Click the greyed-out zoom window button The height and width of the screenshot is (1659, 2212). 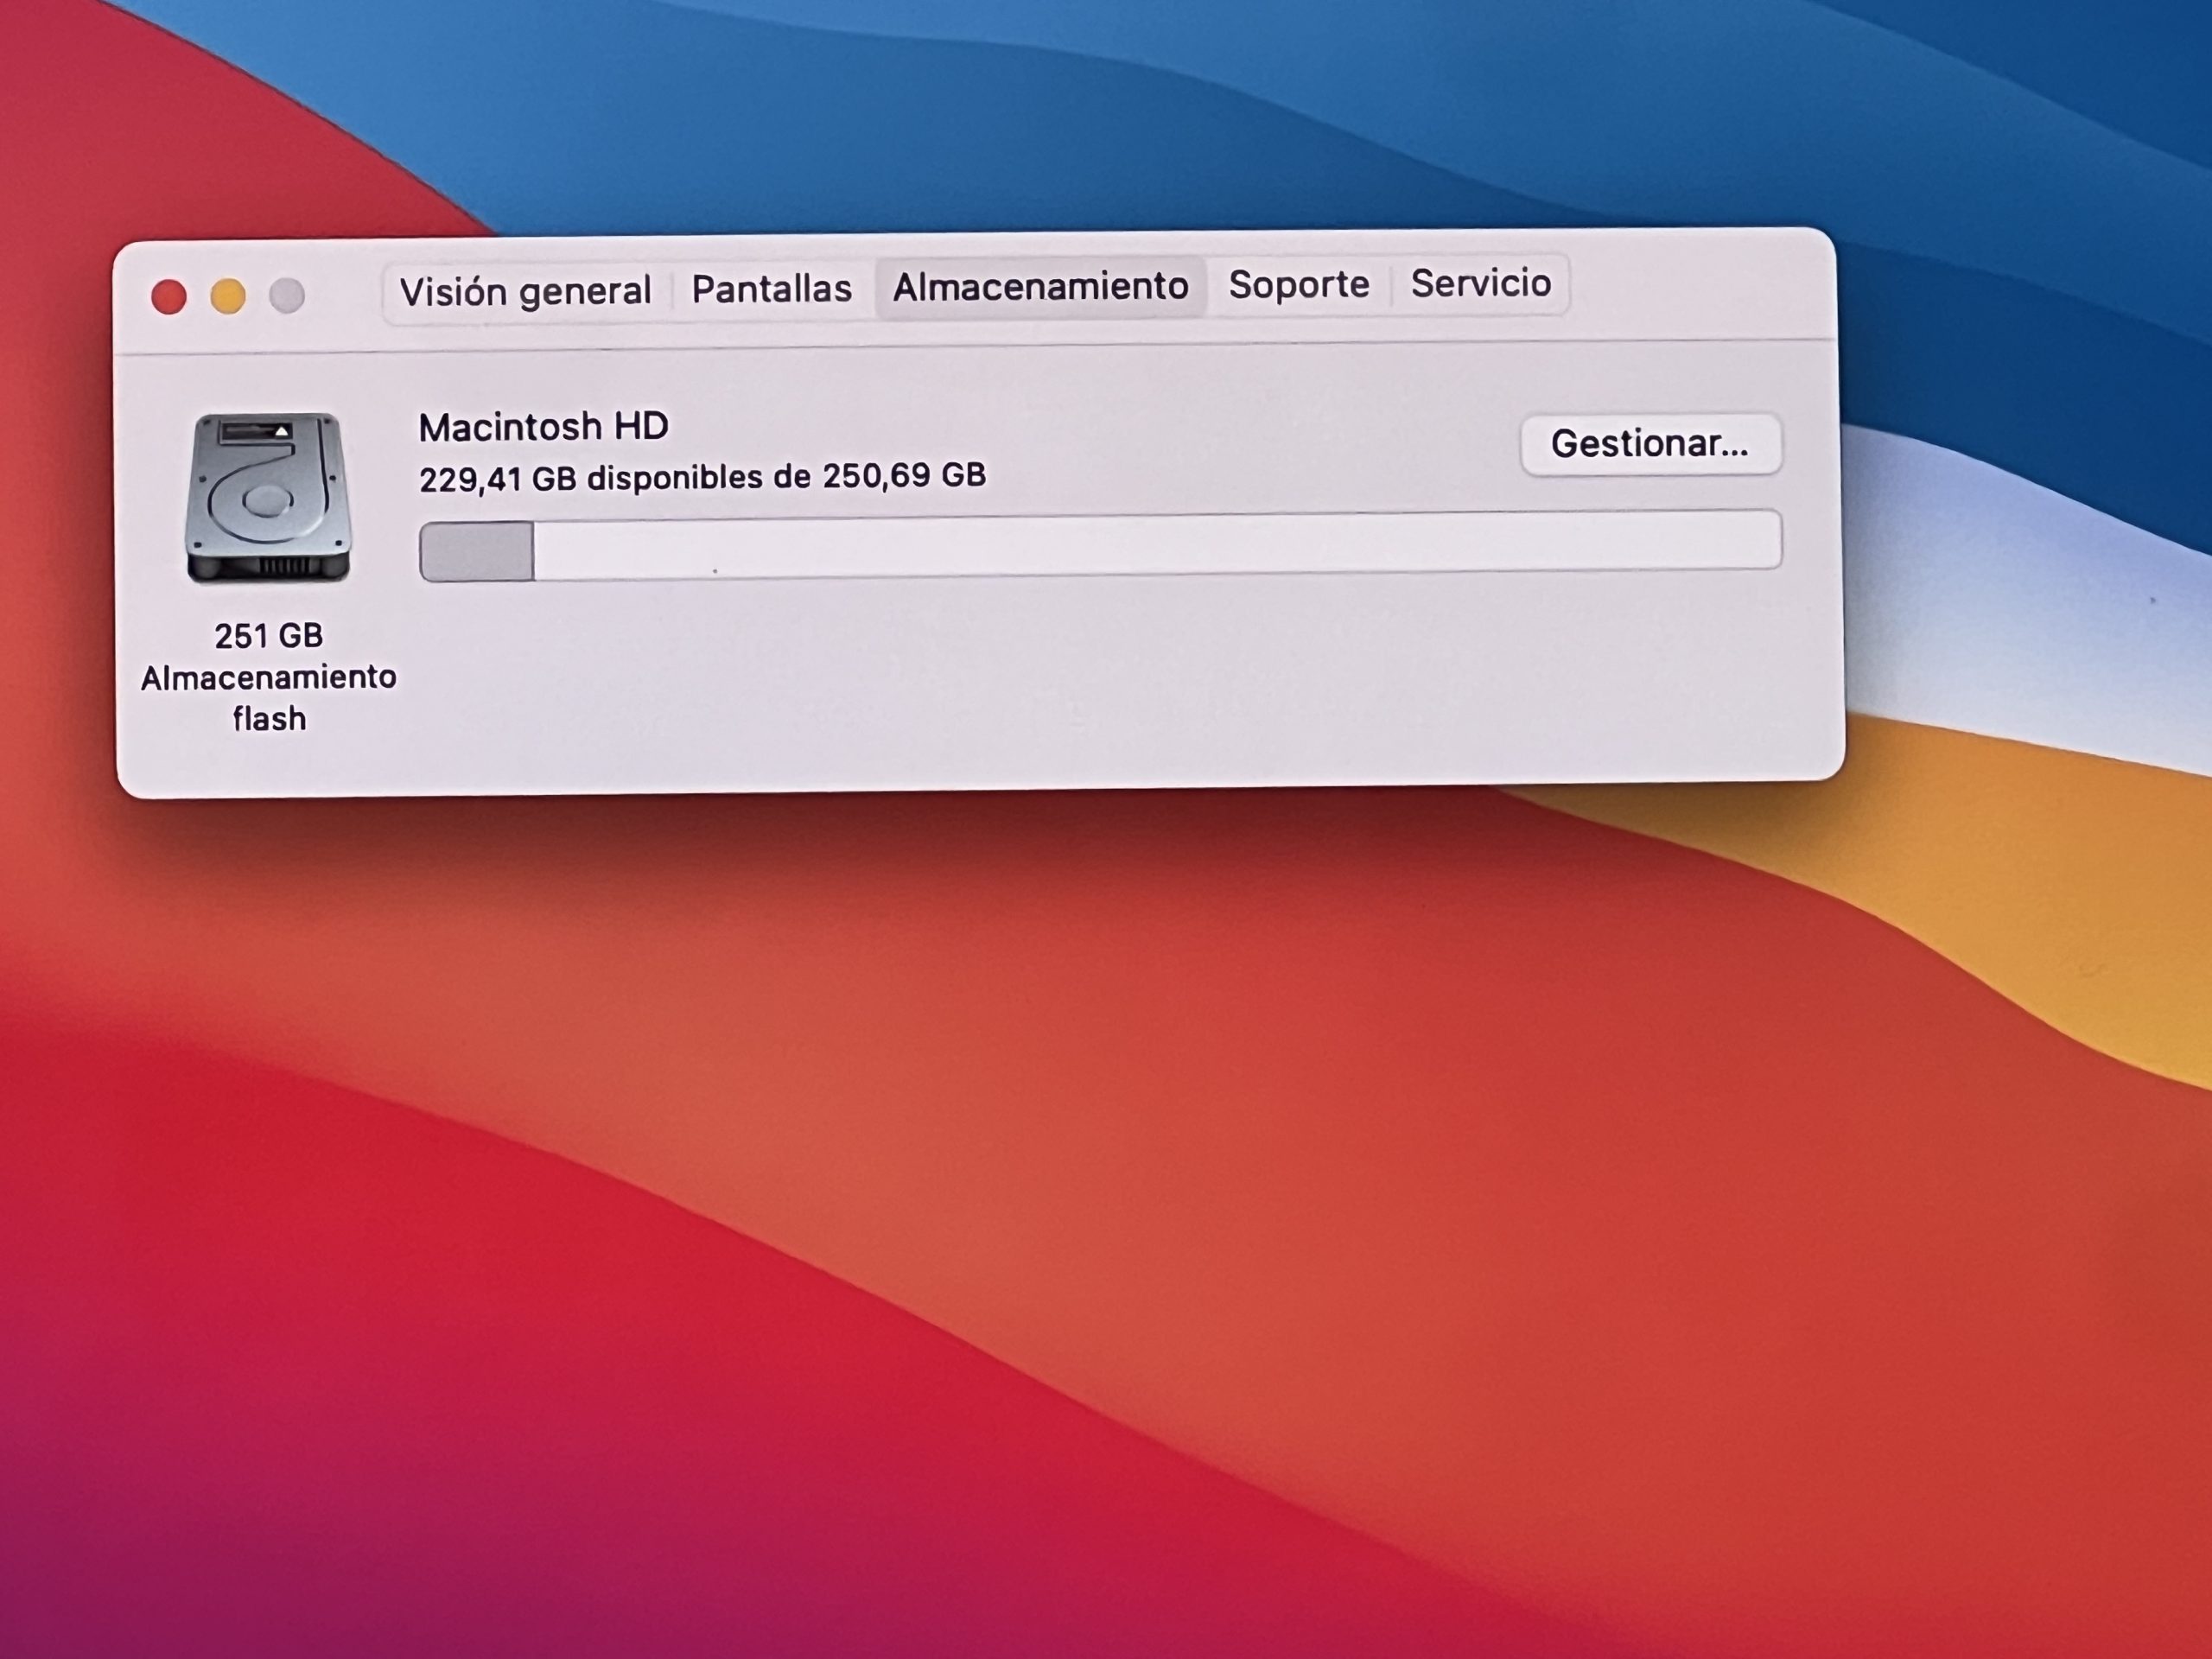pos(287,295)
